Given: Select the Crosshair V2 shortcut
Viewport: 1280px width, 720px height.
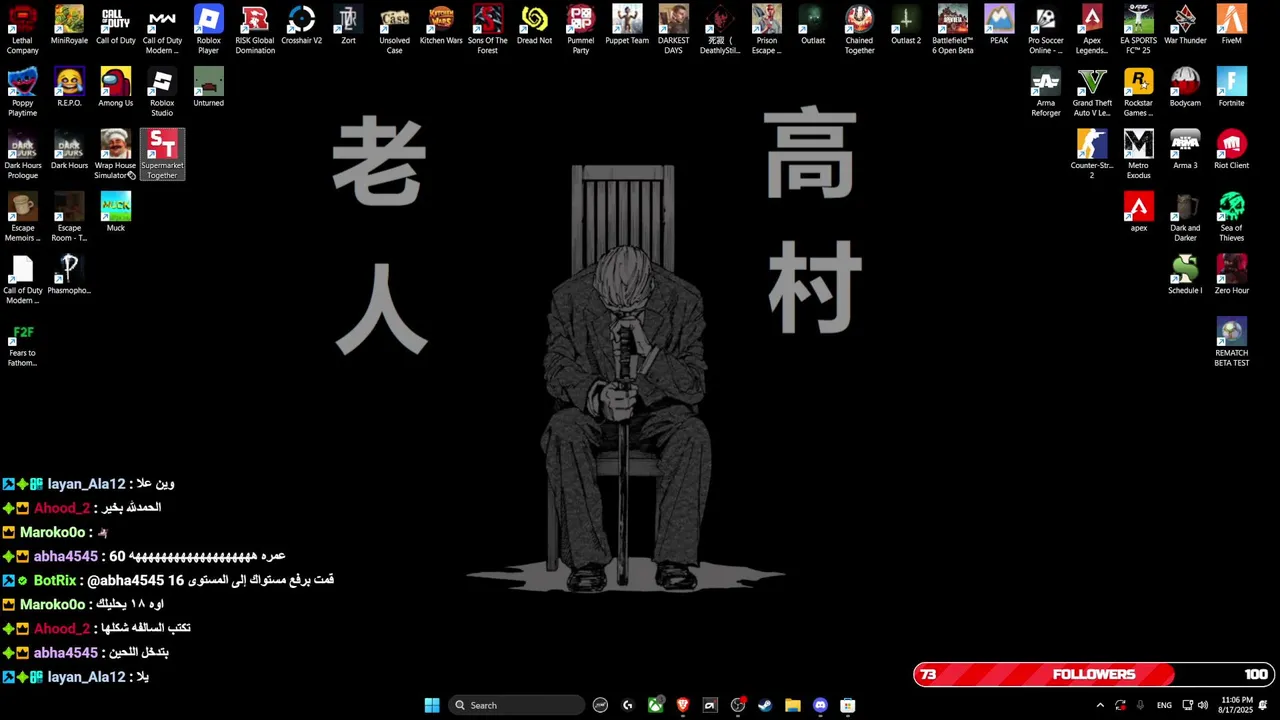Looking at the screenshot, I should click(301, 26).
